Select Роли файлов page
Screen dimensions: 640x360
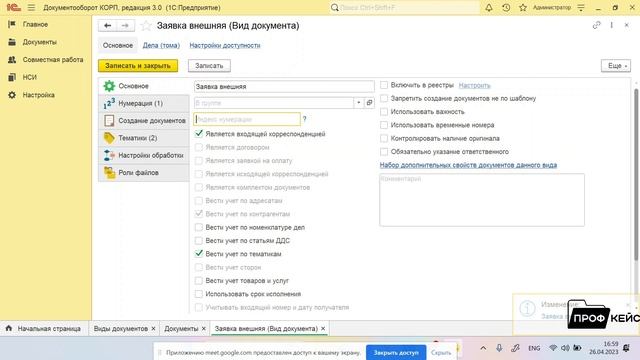coord(144,173)
